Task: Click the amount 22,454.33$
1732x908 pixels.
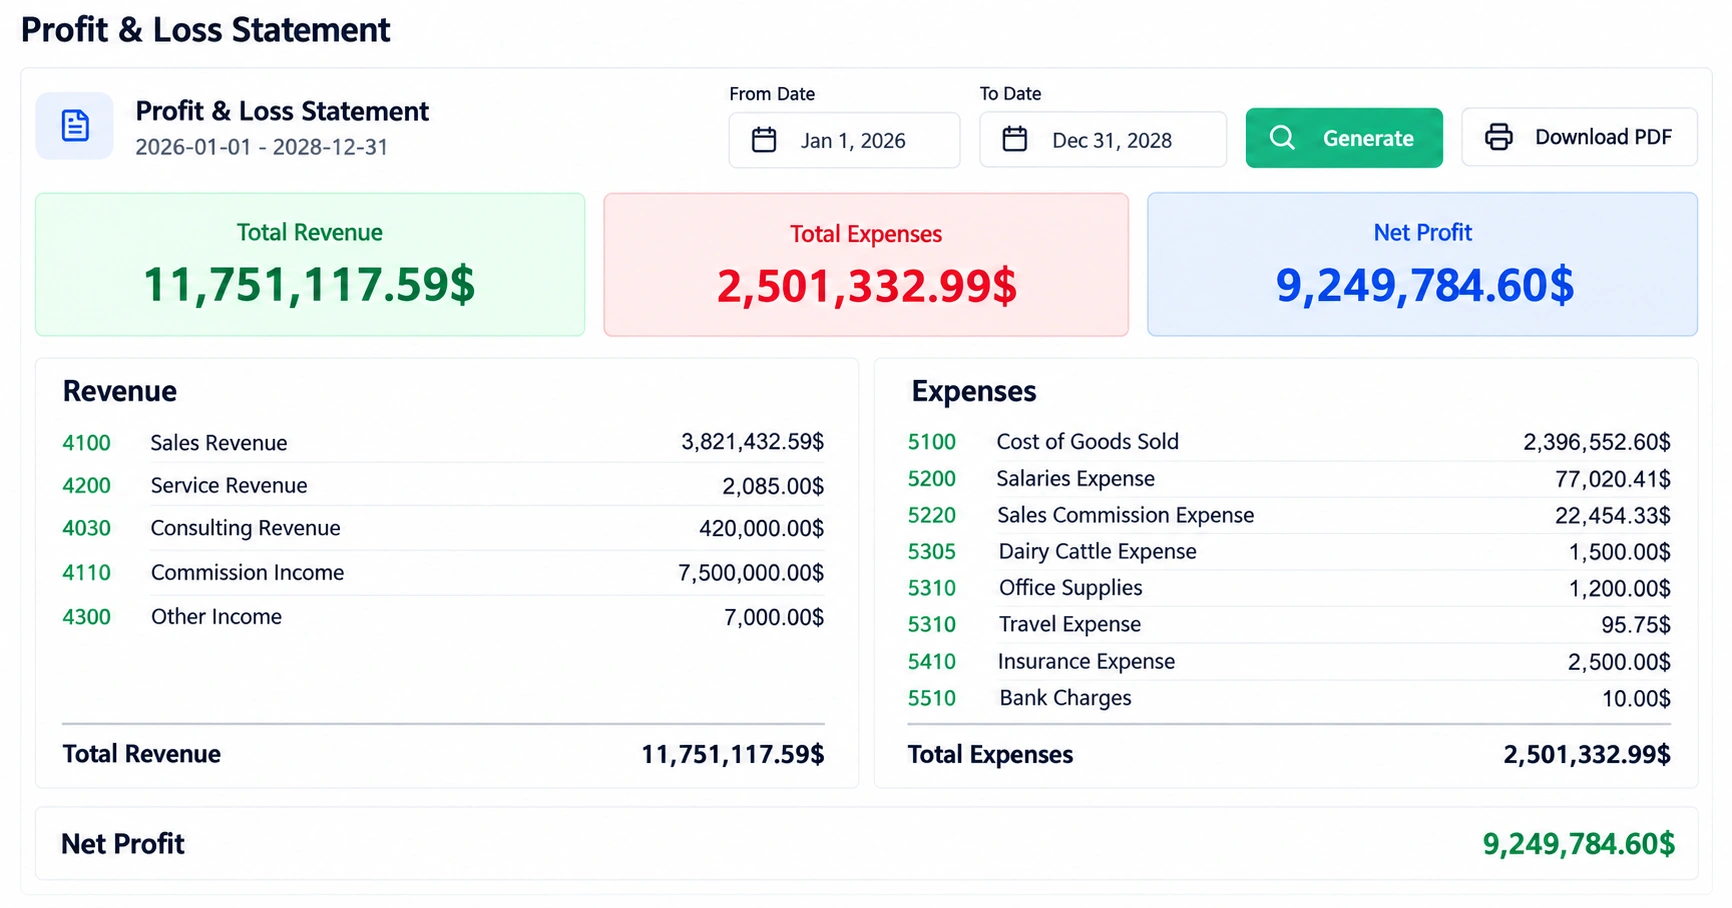Action: click(1613, 515)
